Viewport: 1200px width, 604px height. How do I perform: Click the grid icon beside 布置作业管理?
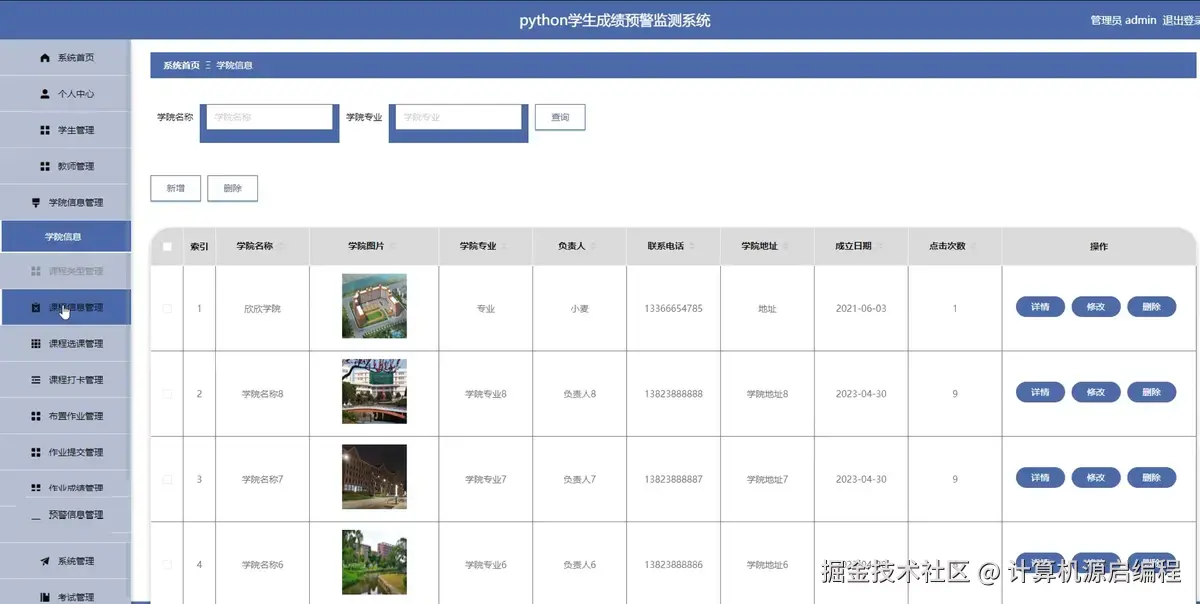(36, 416)
